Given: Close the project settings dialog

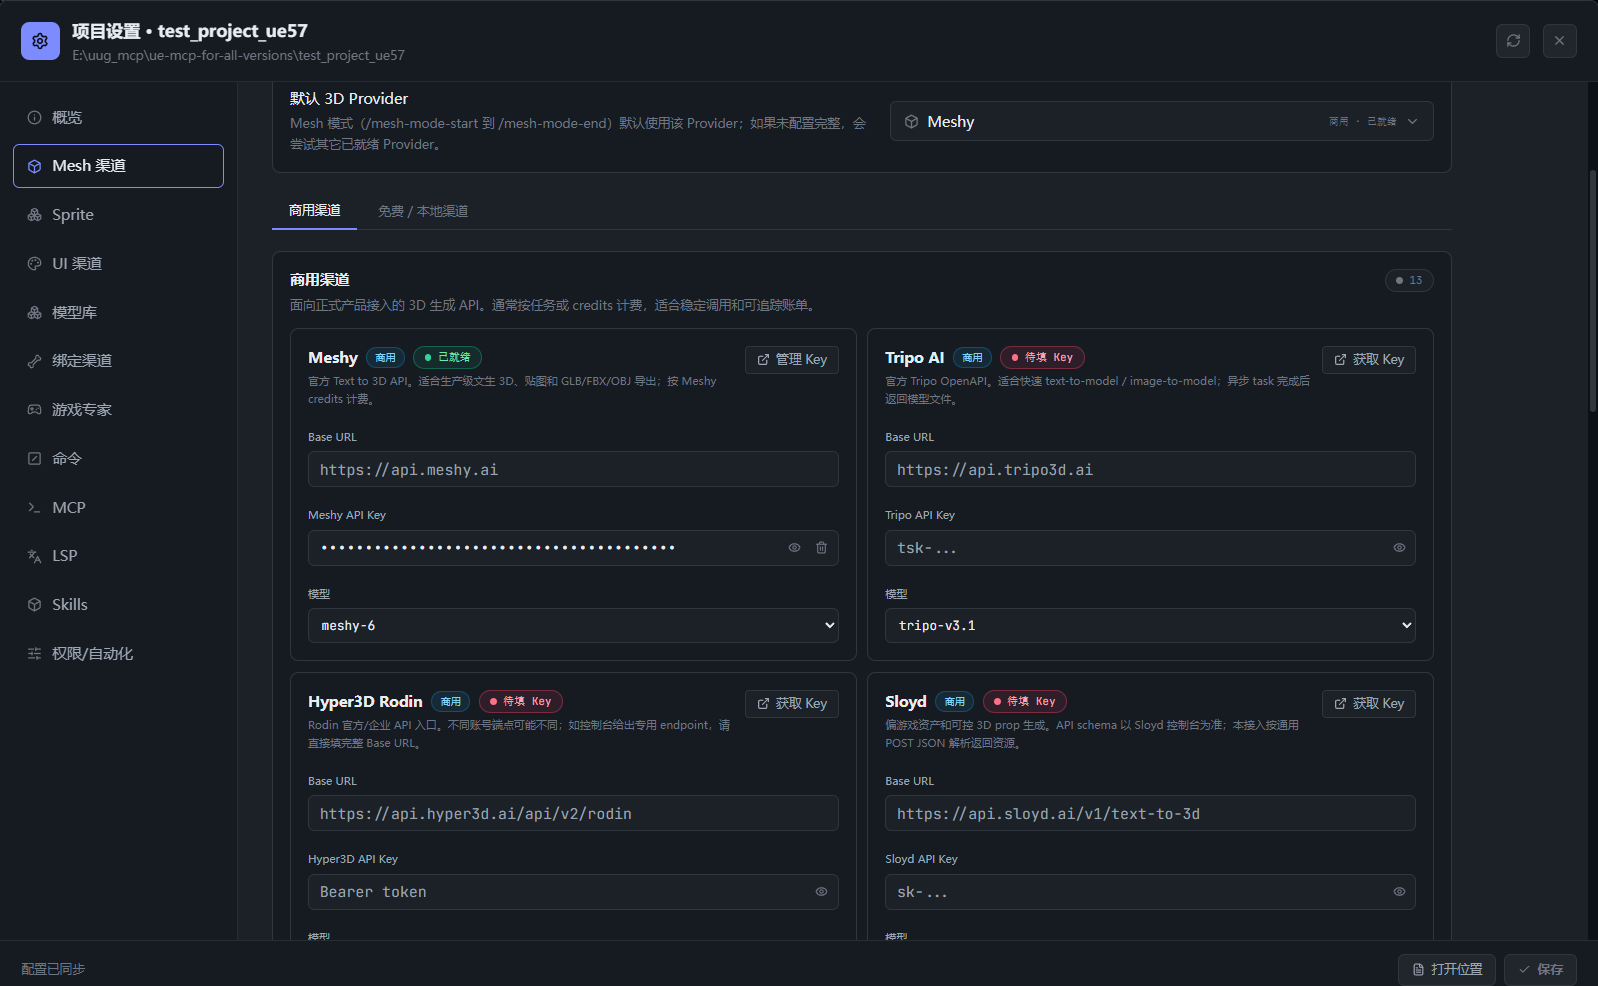Looking at the screenshot, I should 1560,41.
